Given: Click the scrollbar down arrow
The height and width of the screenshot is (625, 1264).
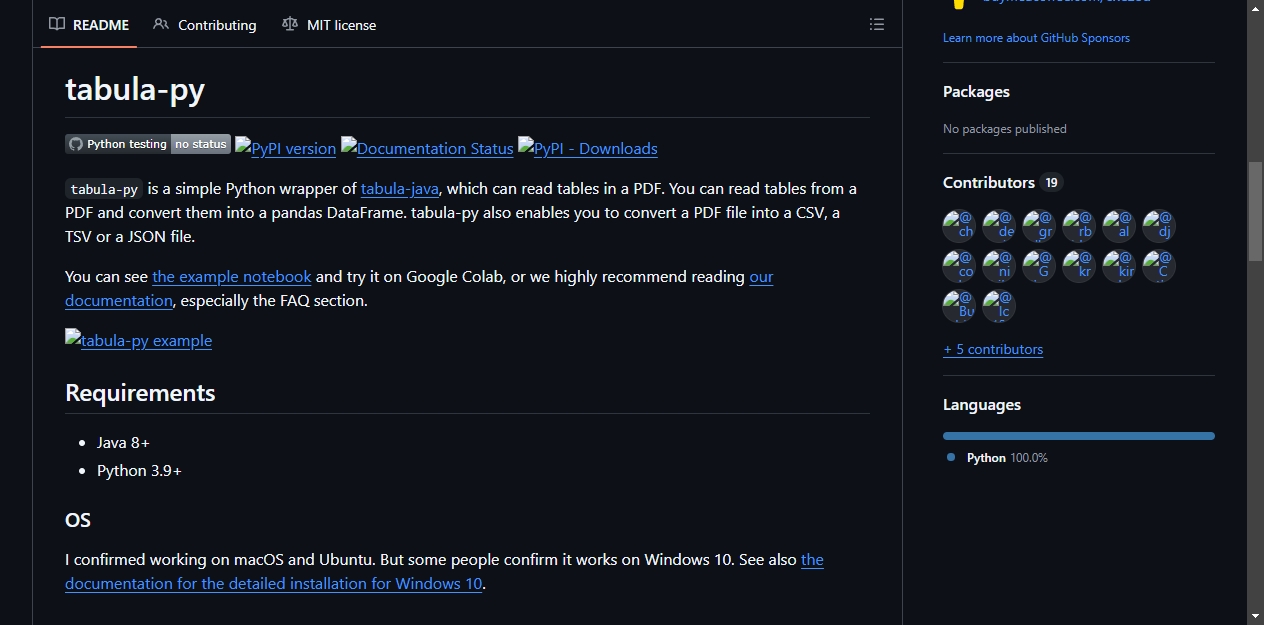Looking at the screenshot, I should pyautogui.click(x=1256, y=616).
